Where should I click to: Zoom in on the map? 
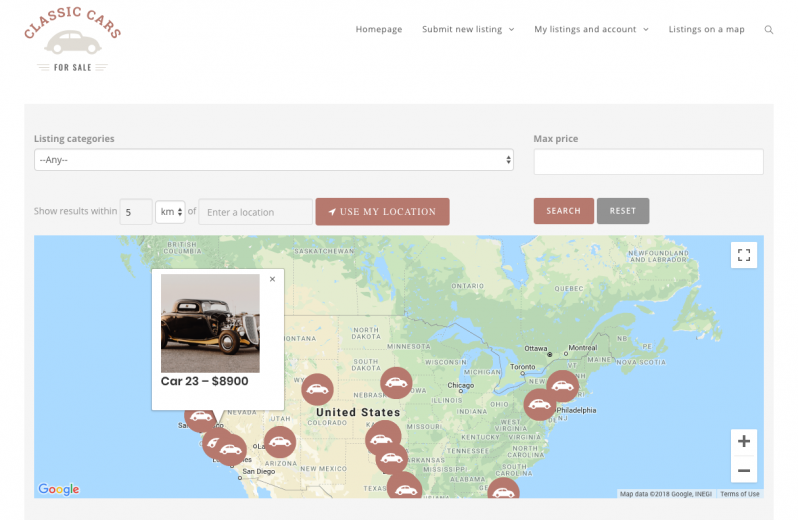(744, 441)
